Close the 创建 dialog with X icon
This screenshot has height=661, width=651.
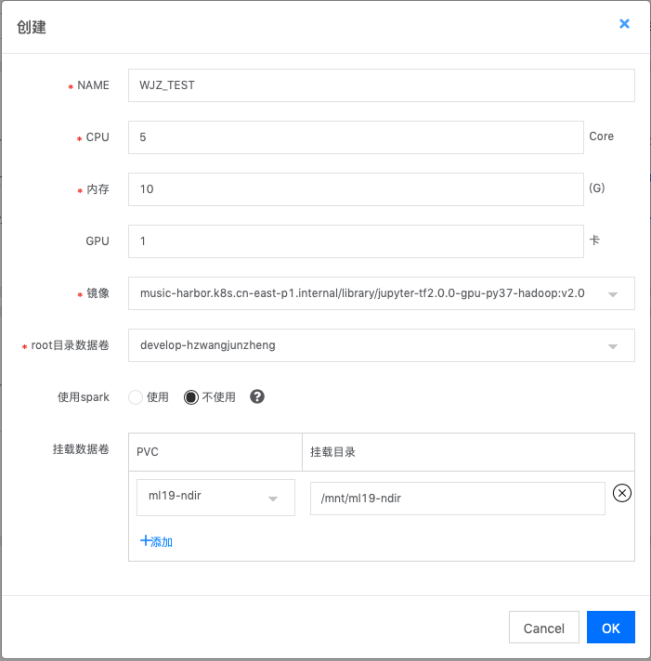tap(624, 24)
